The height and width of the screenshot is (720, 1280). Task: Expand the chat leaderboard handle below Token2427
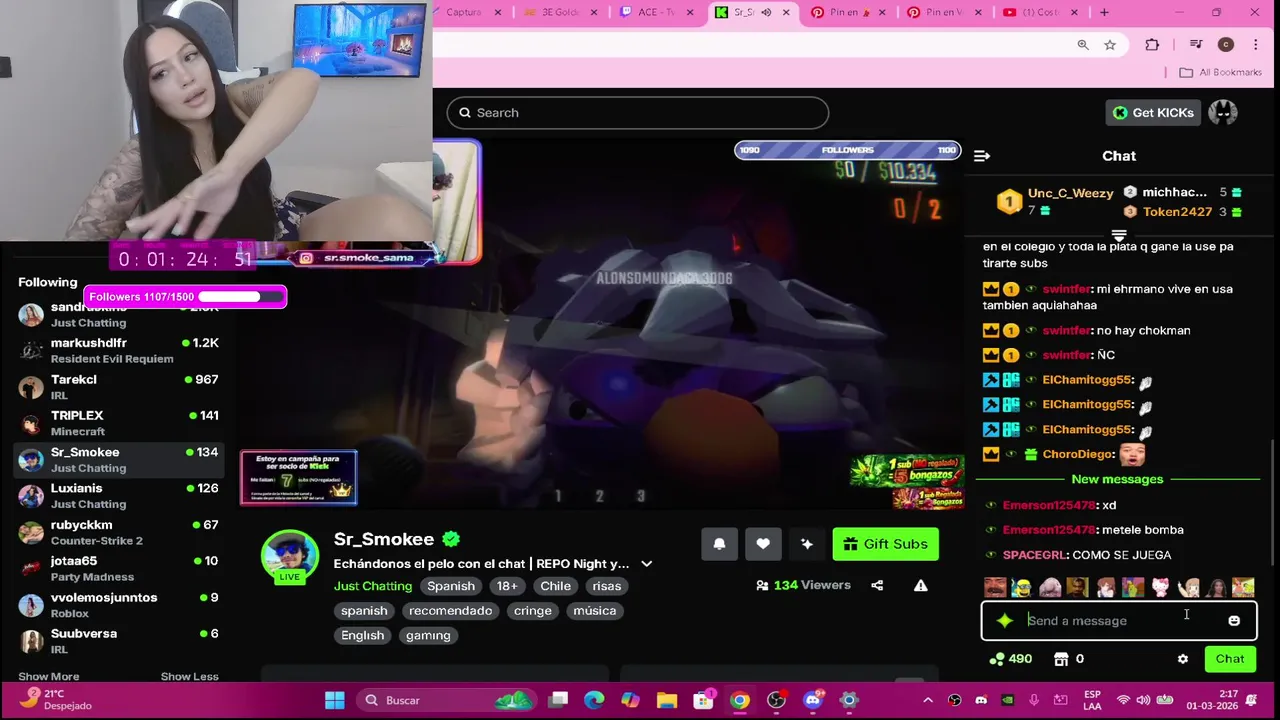(x=1119, y=236)
